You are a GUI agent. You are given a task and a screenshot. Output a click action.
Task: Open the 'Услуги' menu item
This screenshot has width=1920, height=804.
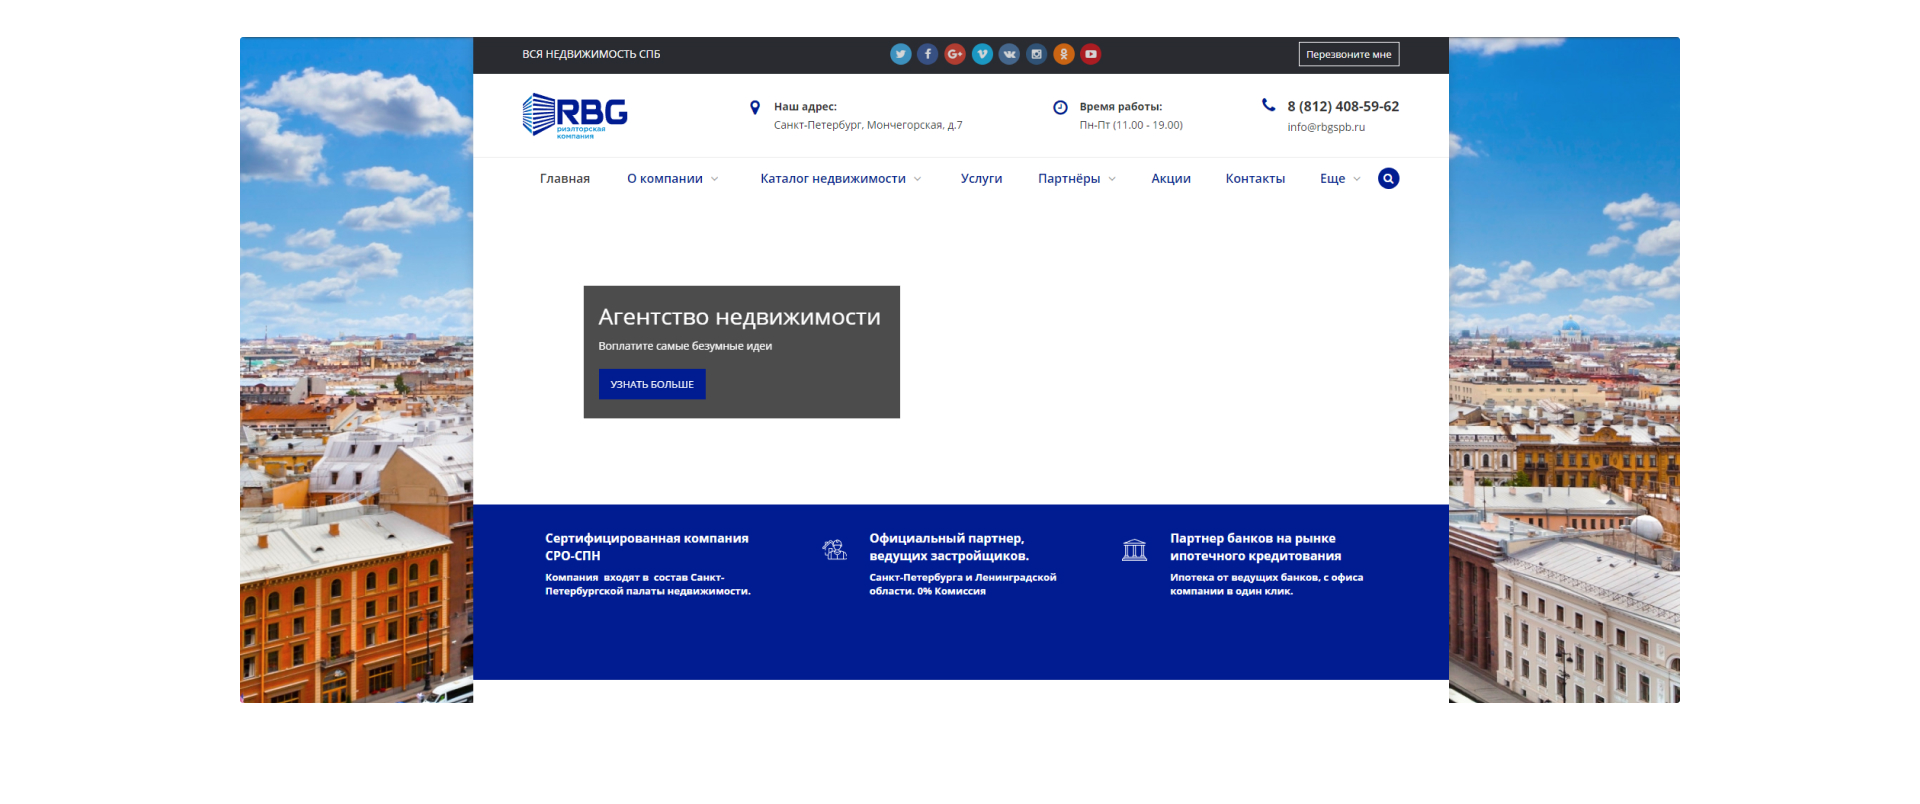pyautogui.click(x=981, y=179)
